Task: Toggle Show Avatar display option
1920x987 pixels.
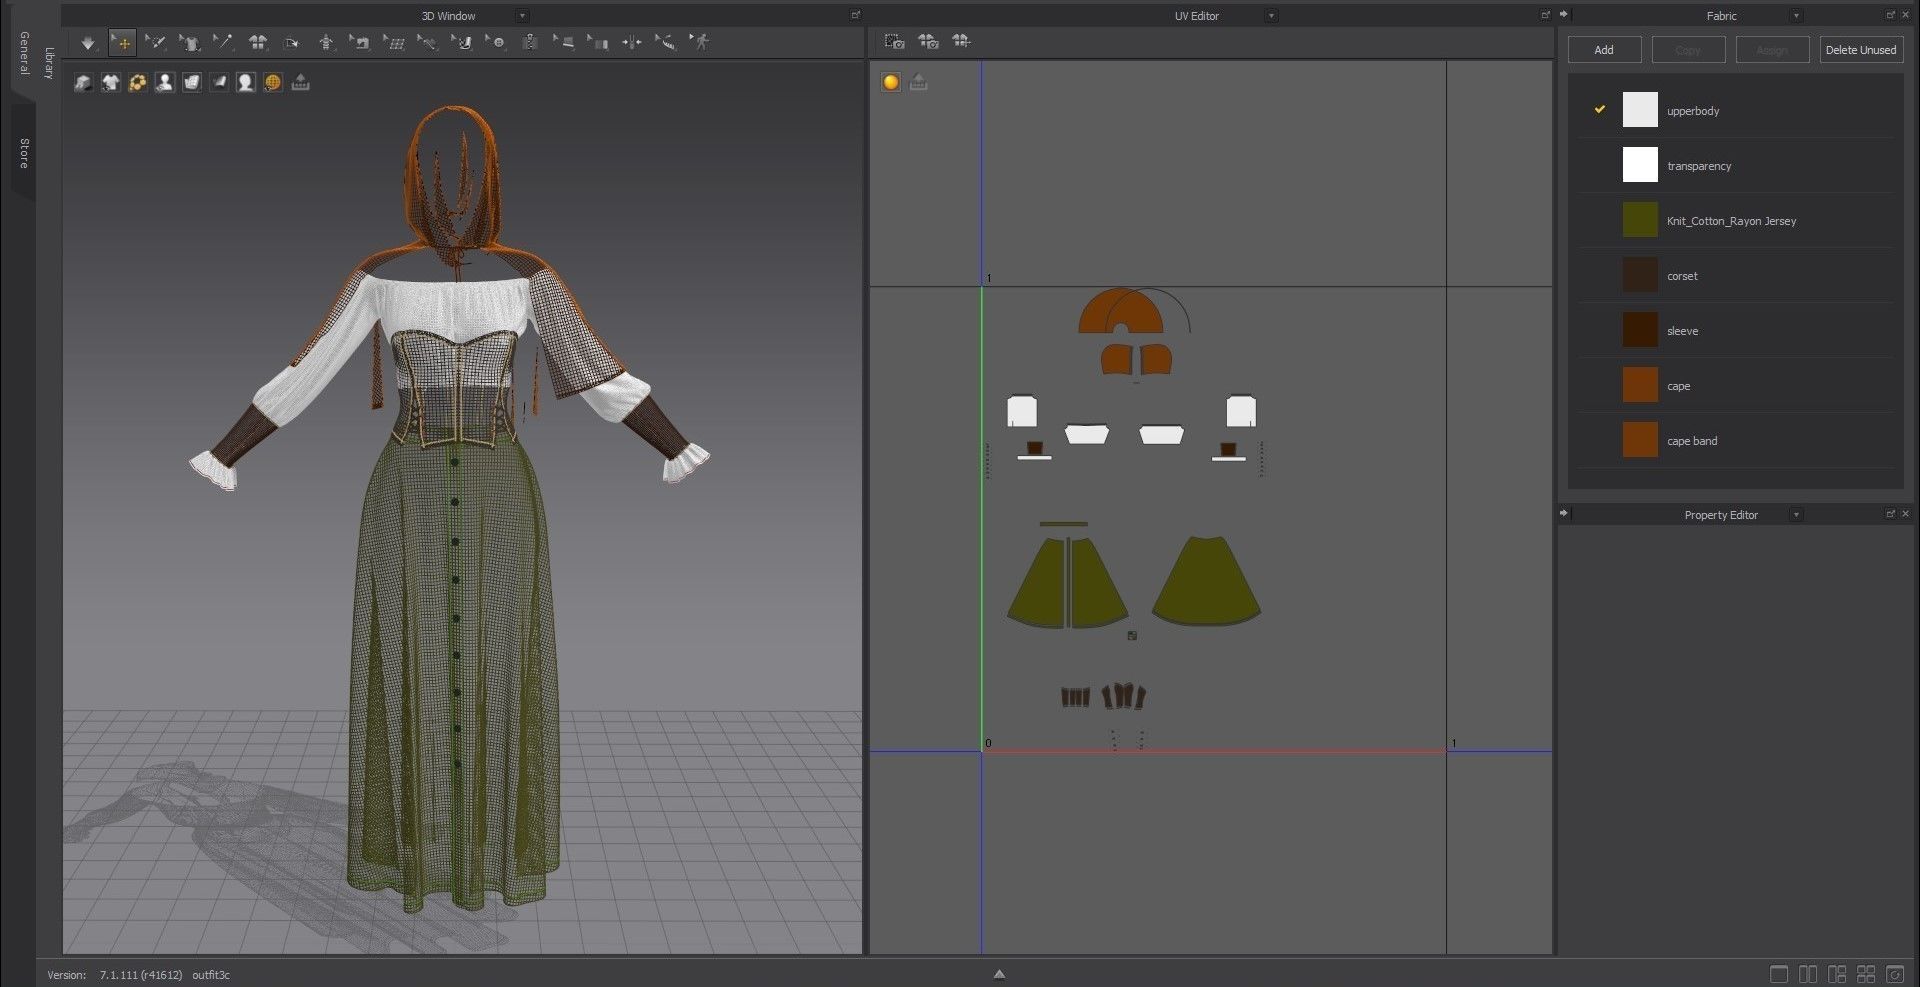Action: tap(165, 82)
